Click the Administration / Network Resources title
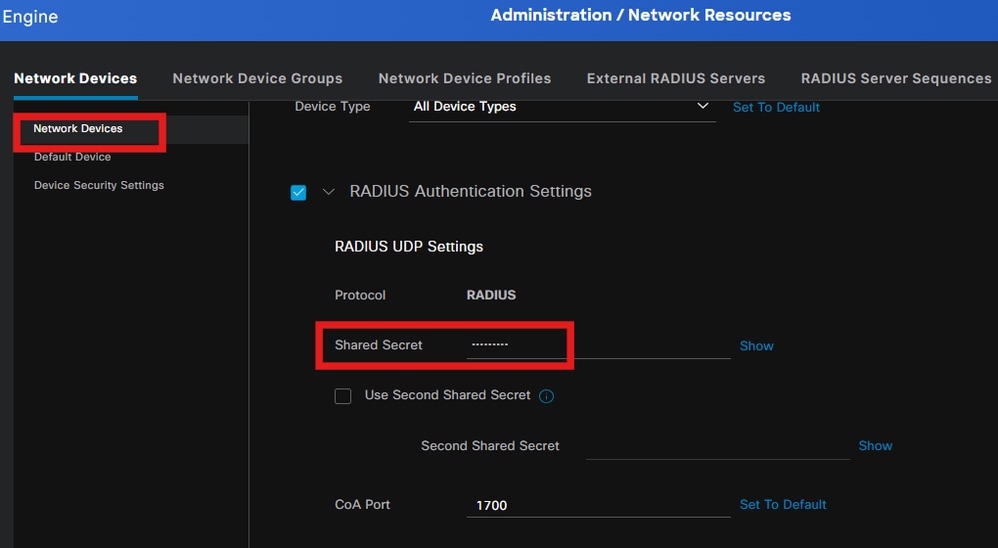The image size is (998, 548). [640, 15]
